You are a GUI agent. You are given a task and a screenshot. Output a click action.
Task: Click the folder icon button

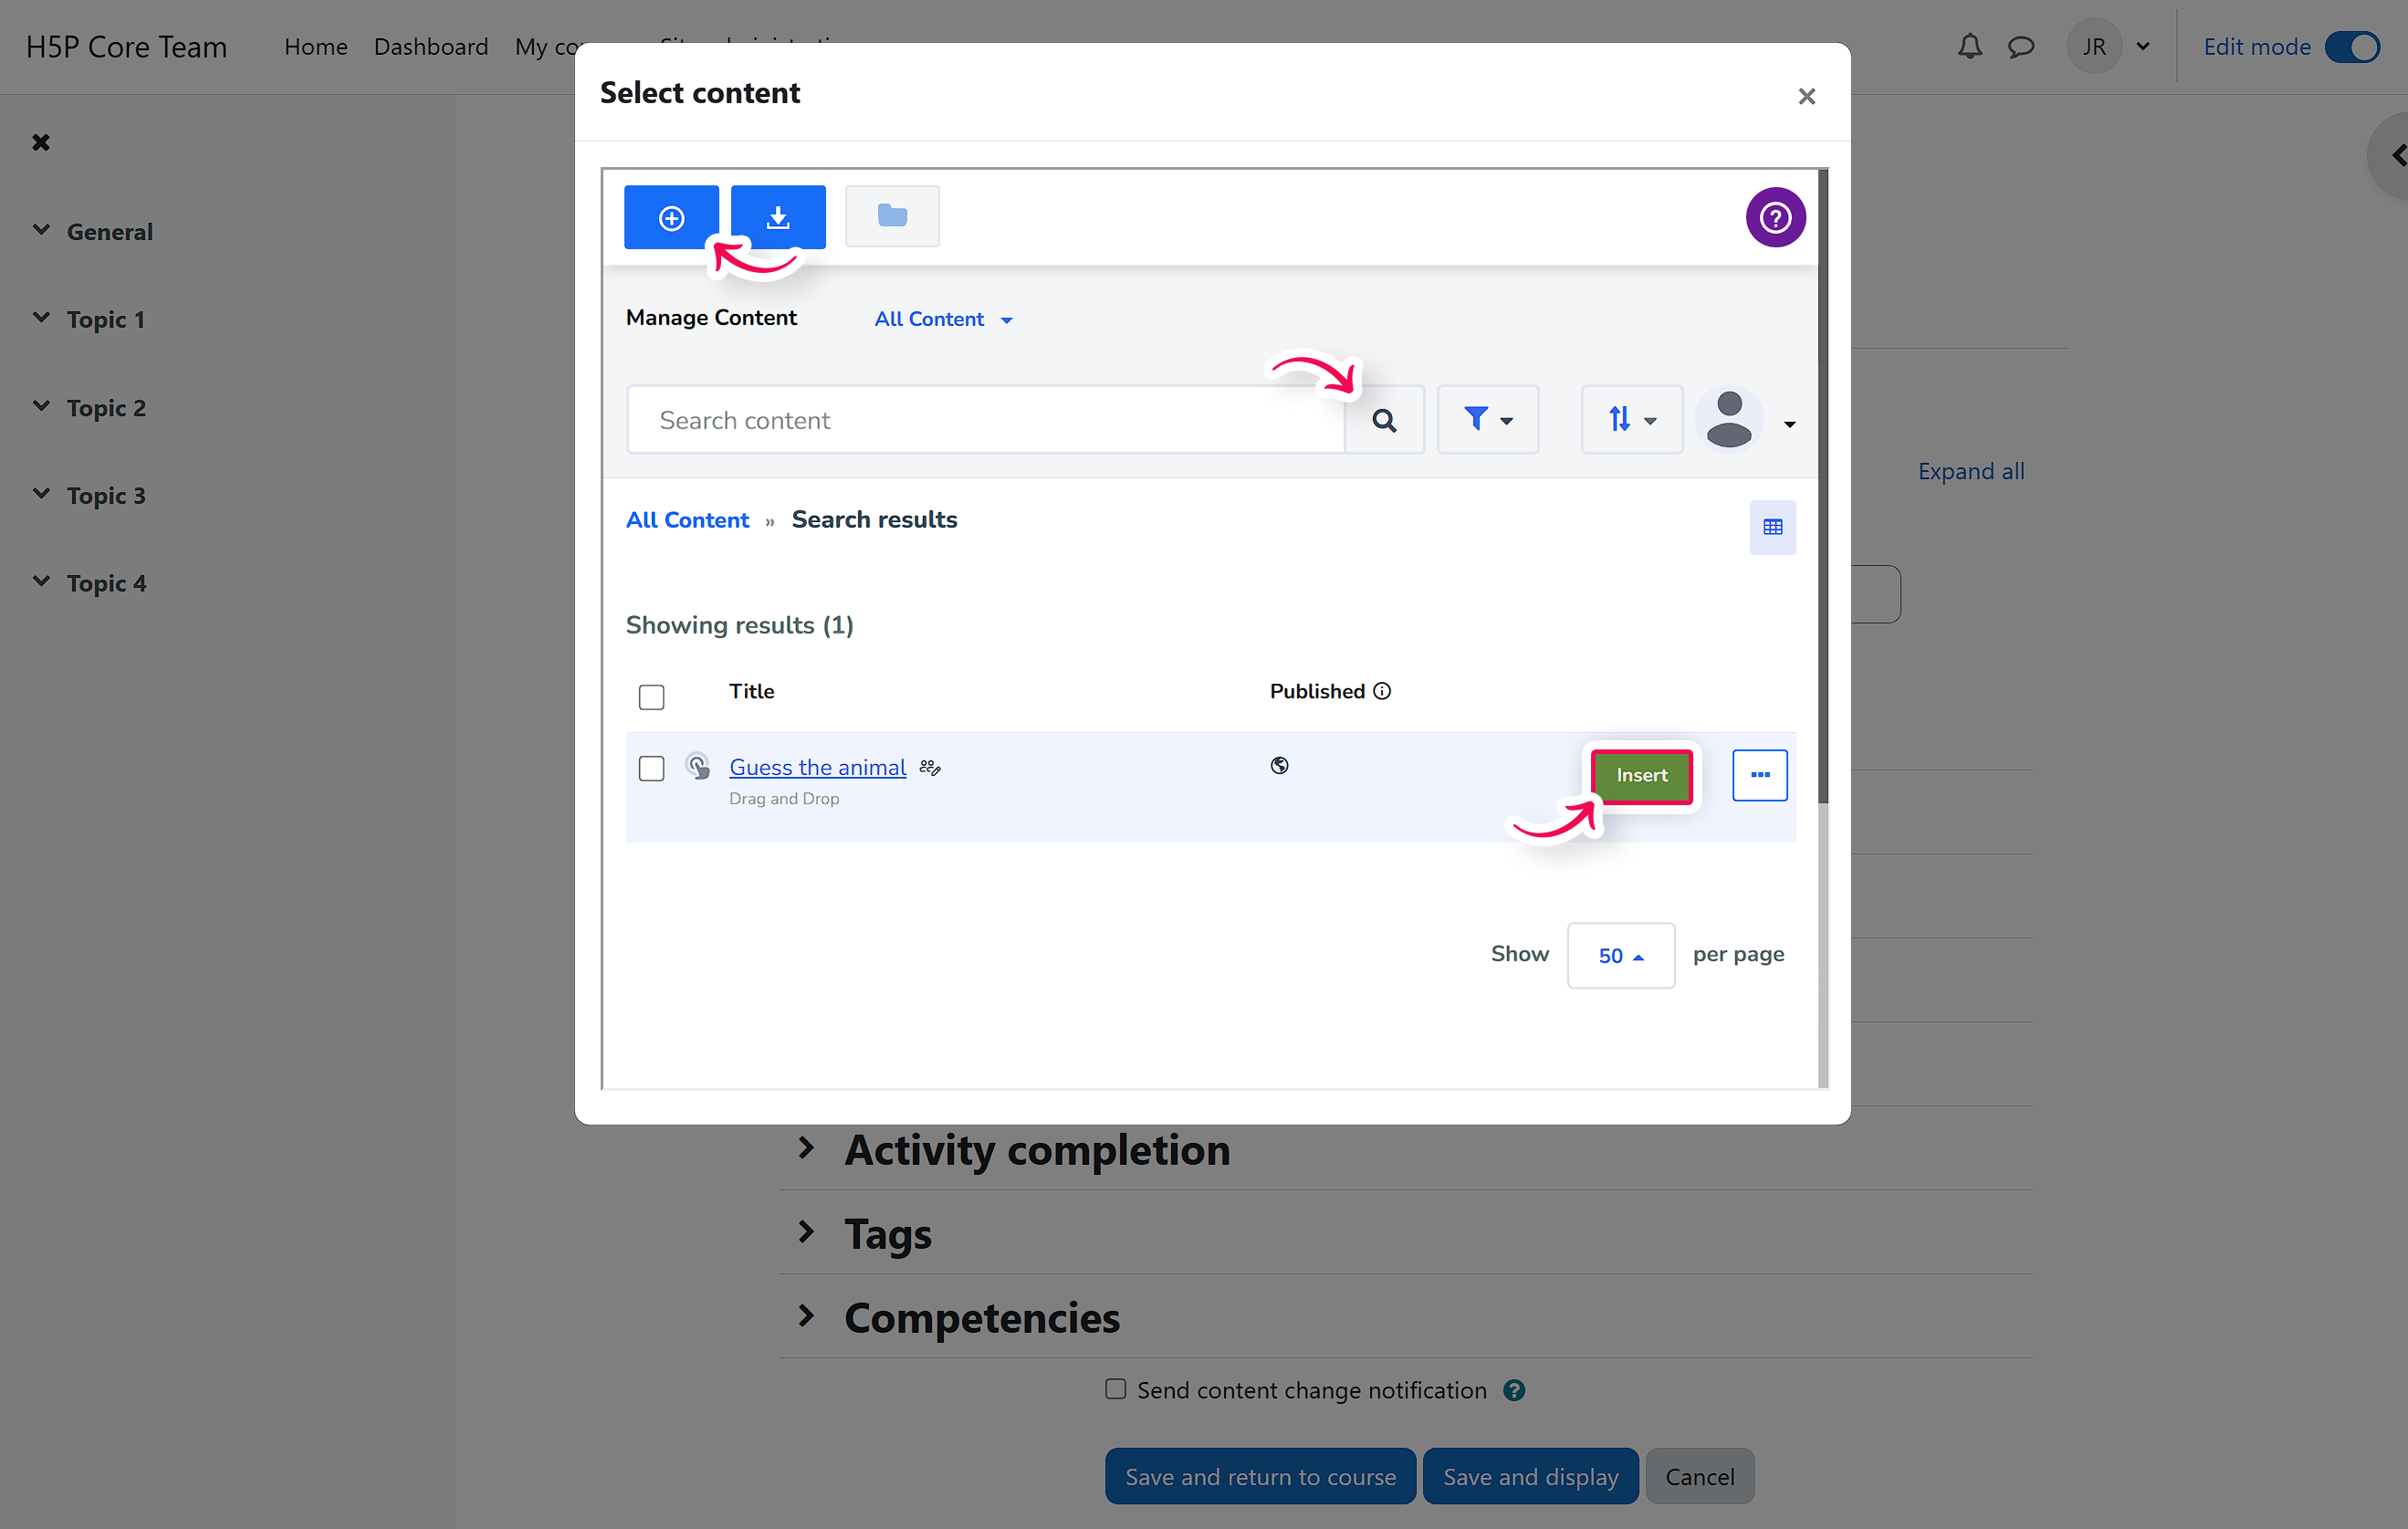click(x=891, y=216)
